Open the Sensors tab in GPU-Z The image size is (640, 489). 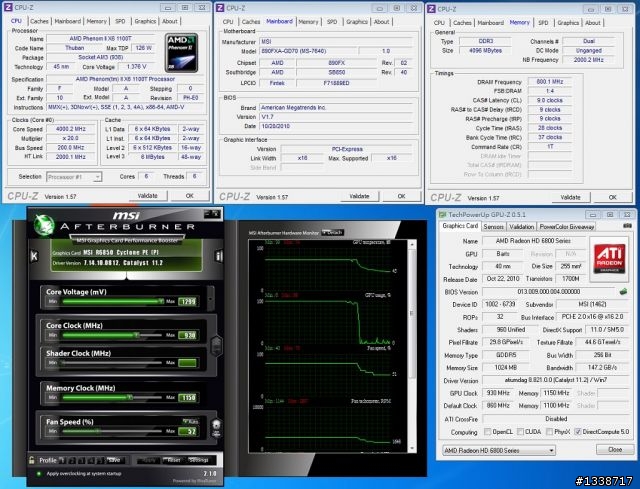[x=493, y=227]
